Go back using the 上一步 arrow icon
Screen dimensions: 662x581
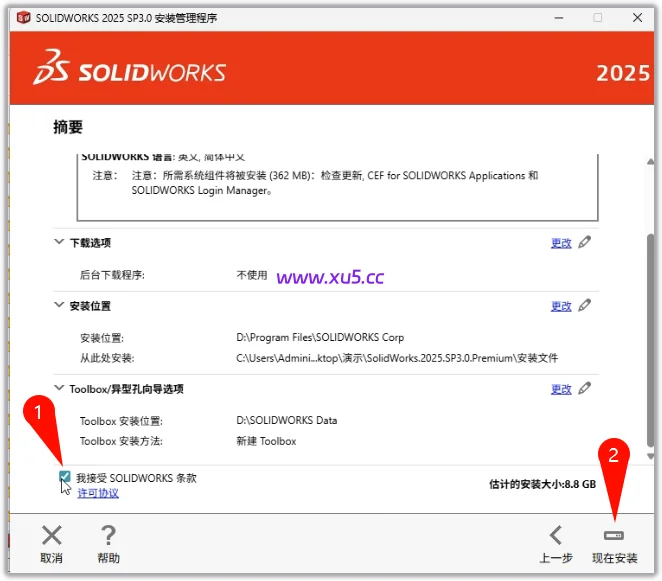tap(556, 536)
